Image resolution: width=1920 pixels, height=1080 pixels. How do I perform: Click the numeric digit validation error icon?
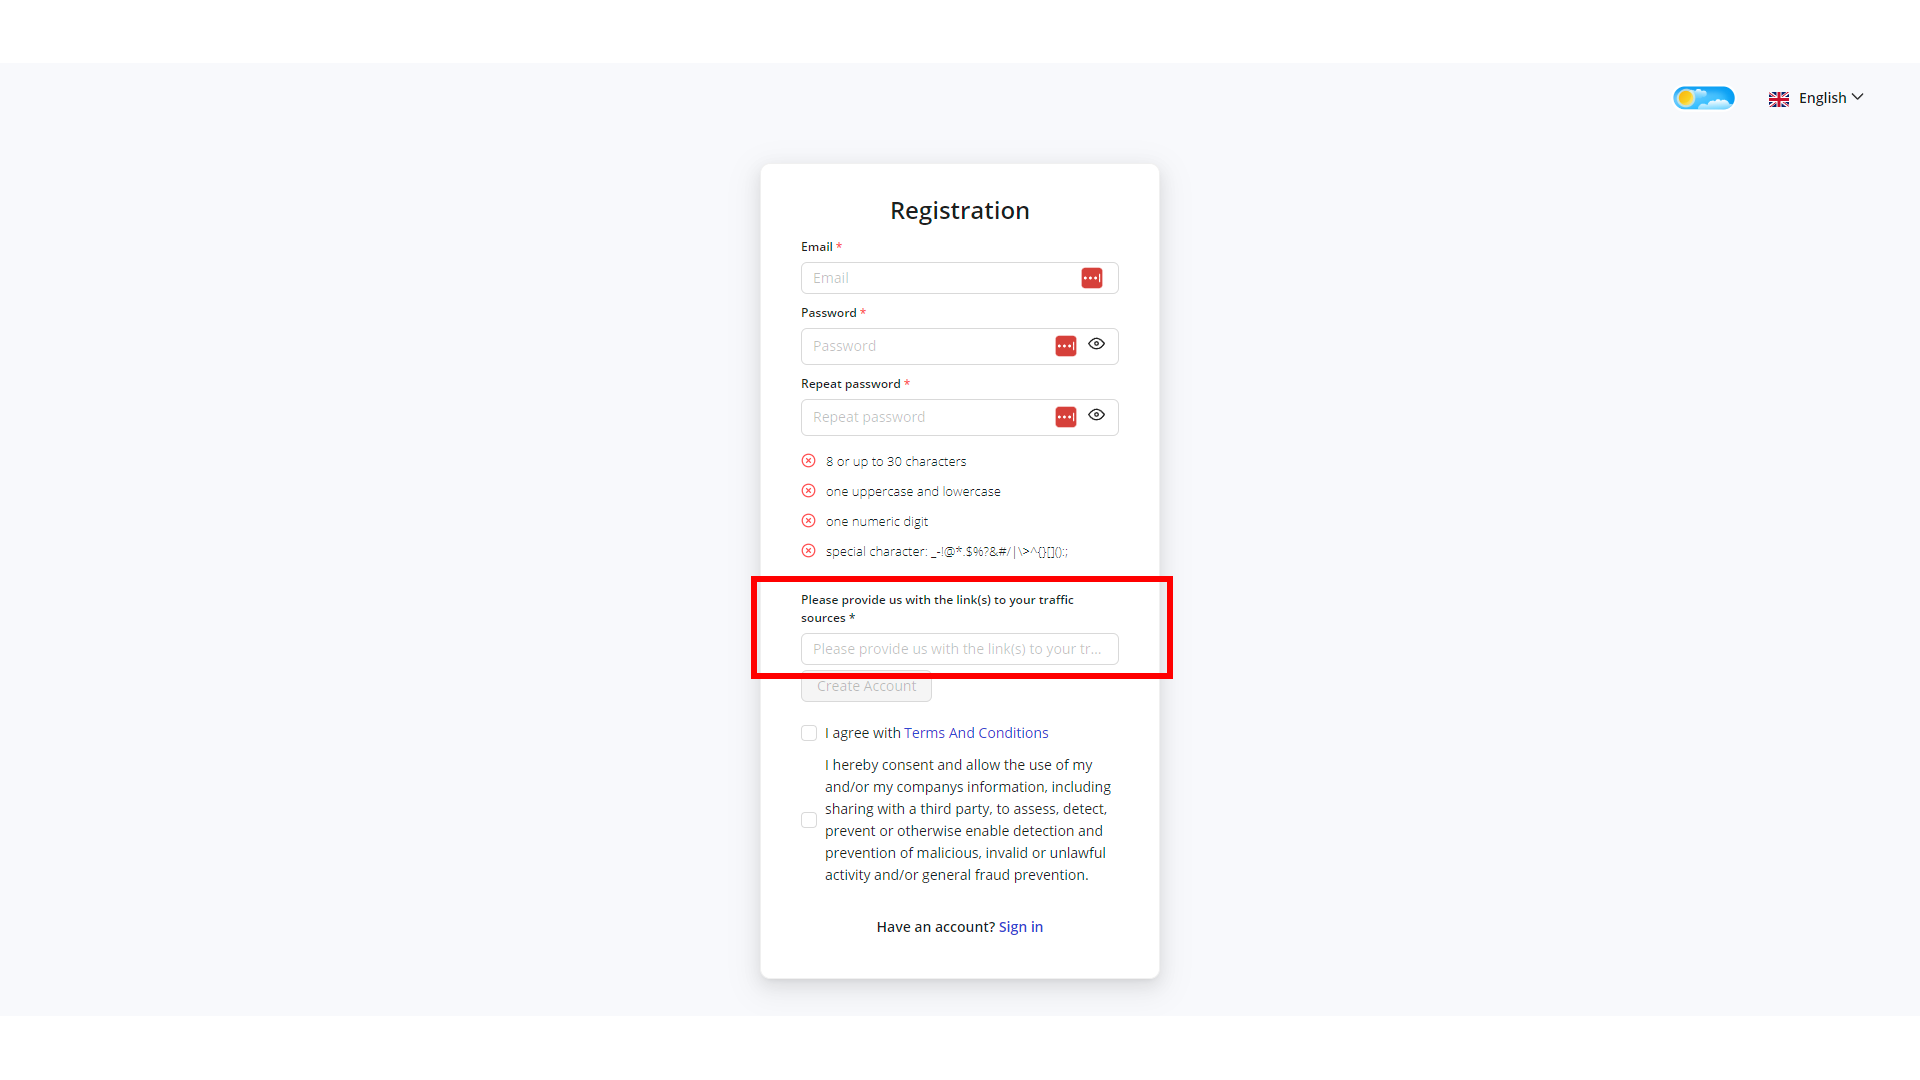point(808,521)
